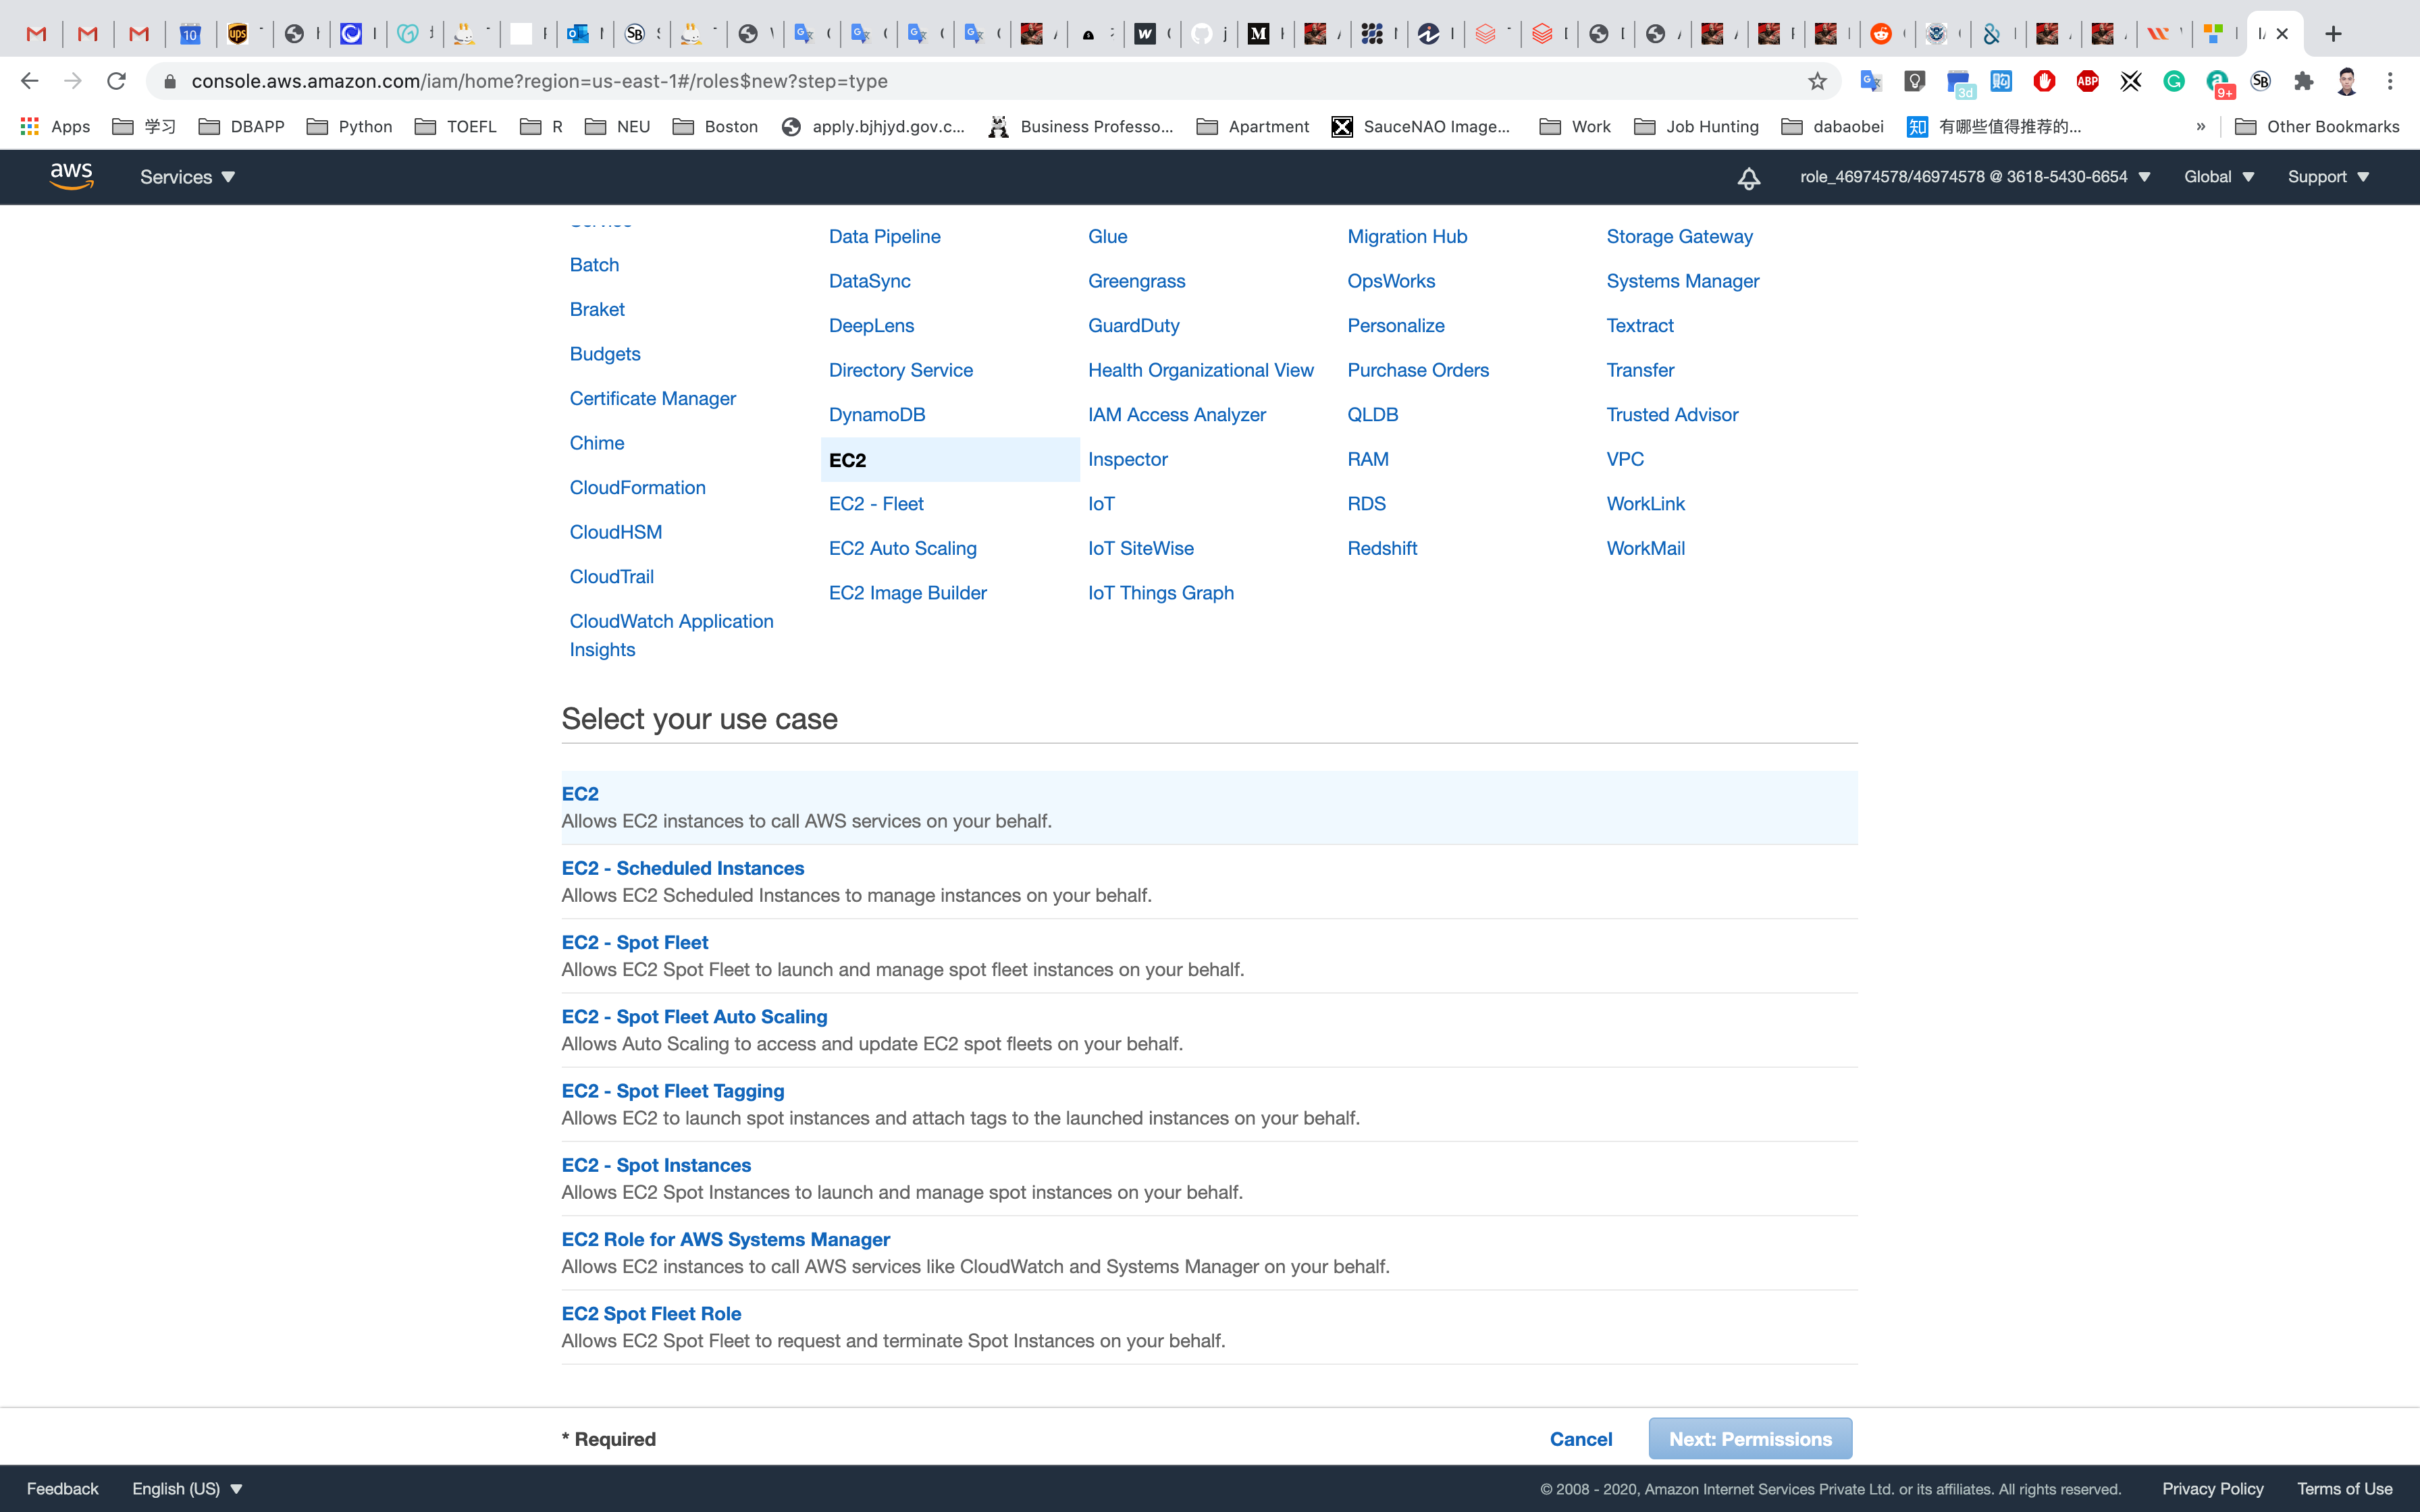The width and height of the screenshot is (2420, 1512).
Task: Click the Grammarly extension icon
Action: [2174, 81]
